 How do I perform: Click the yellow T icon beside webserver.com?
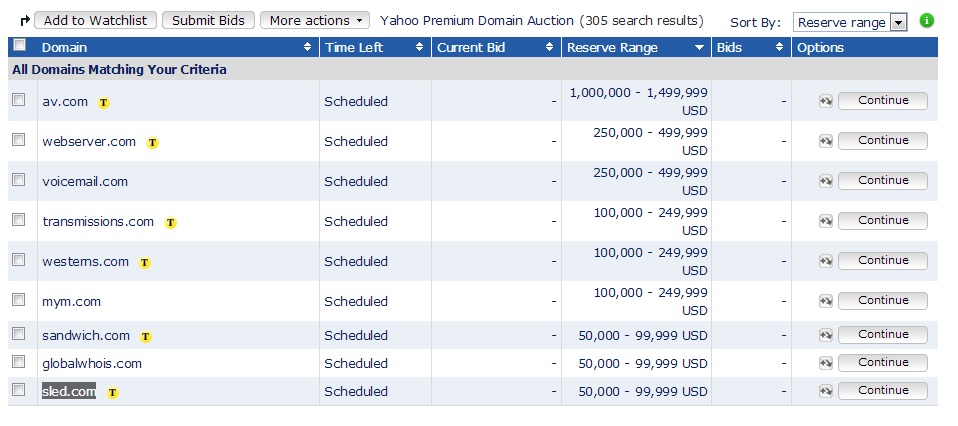tap(152, 142)
